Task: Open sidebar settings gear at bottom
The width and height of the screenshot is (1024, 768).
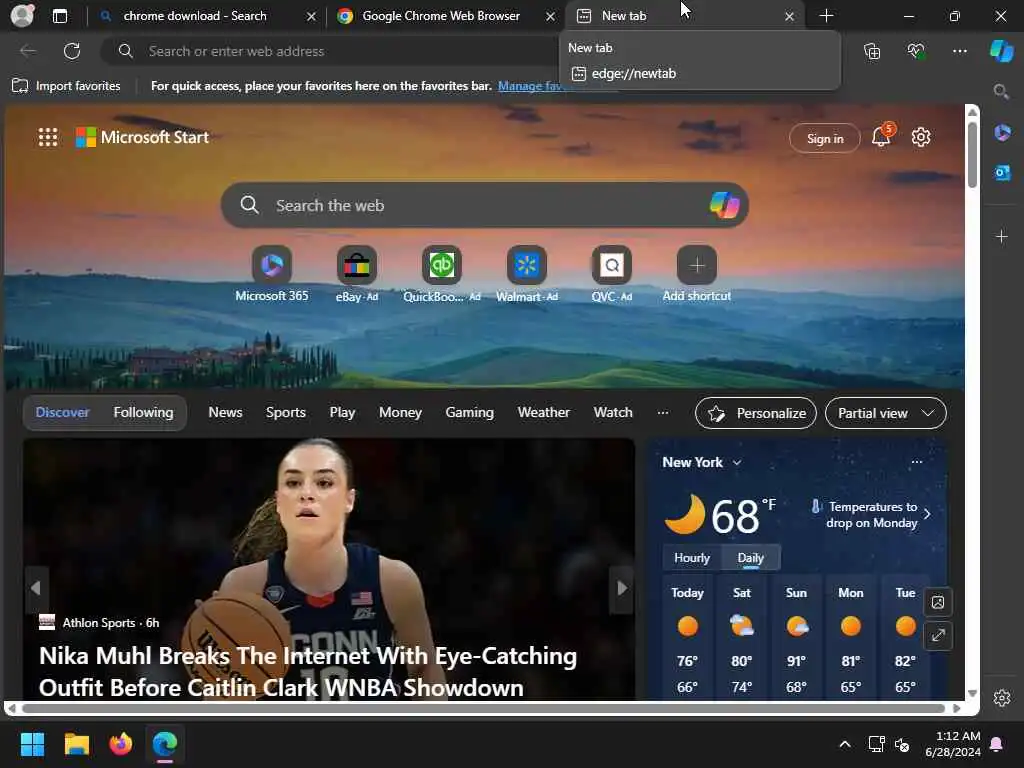Action: click(x=1002, y=698)
